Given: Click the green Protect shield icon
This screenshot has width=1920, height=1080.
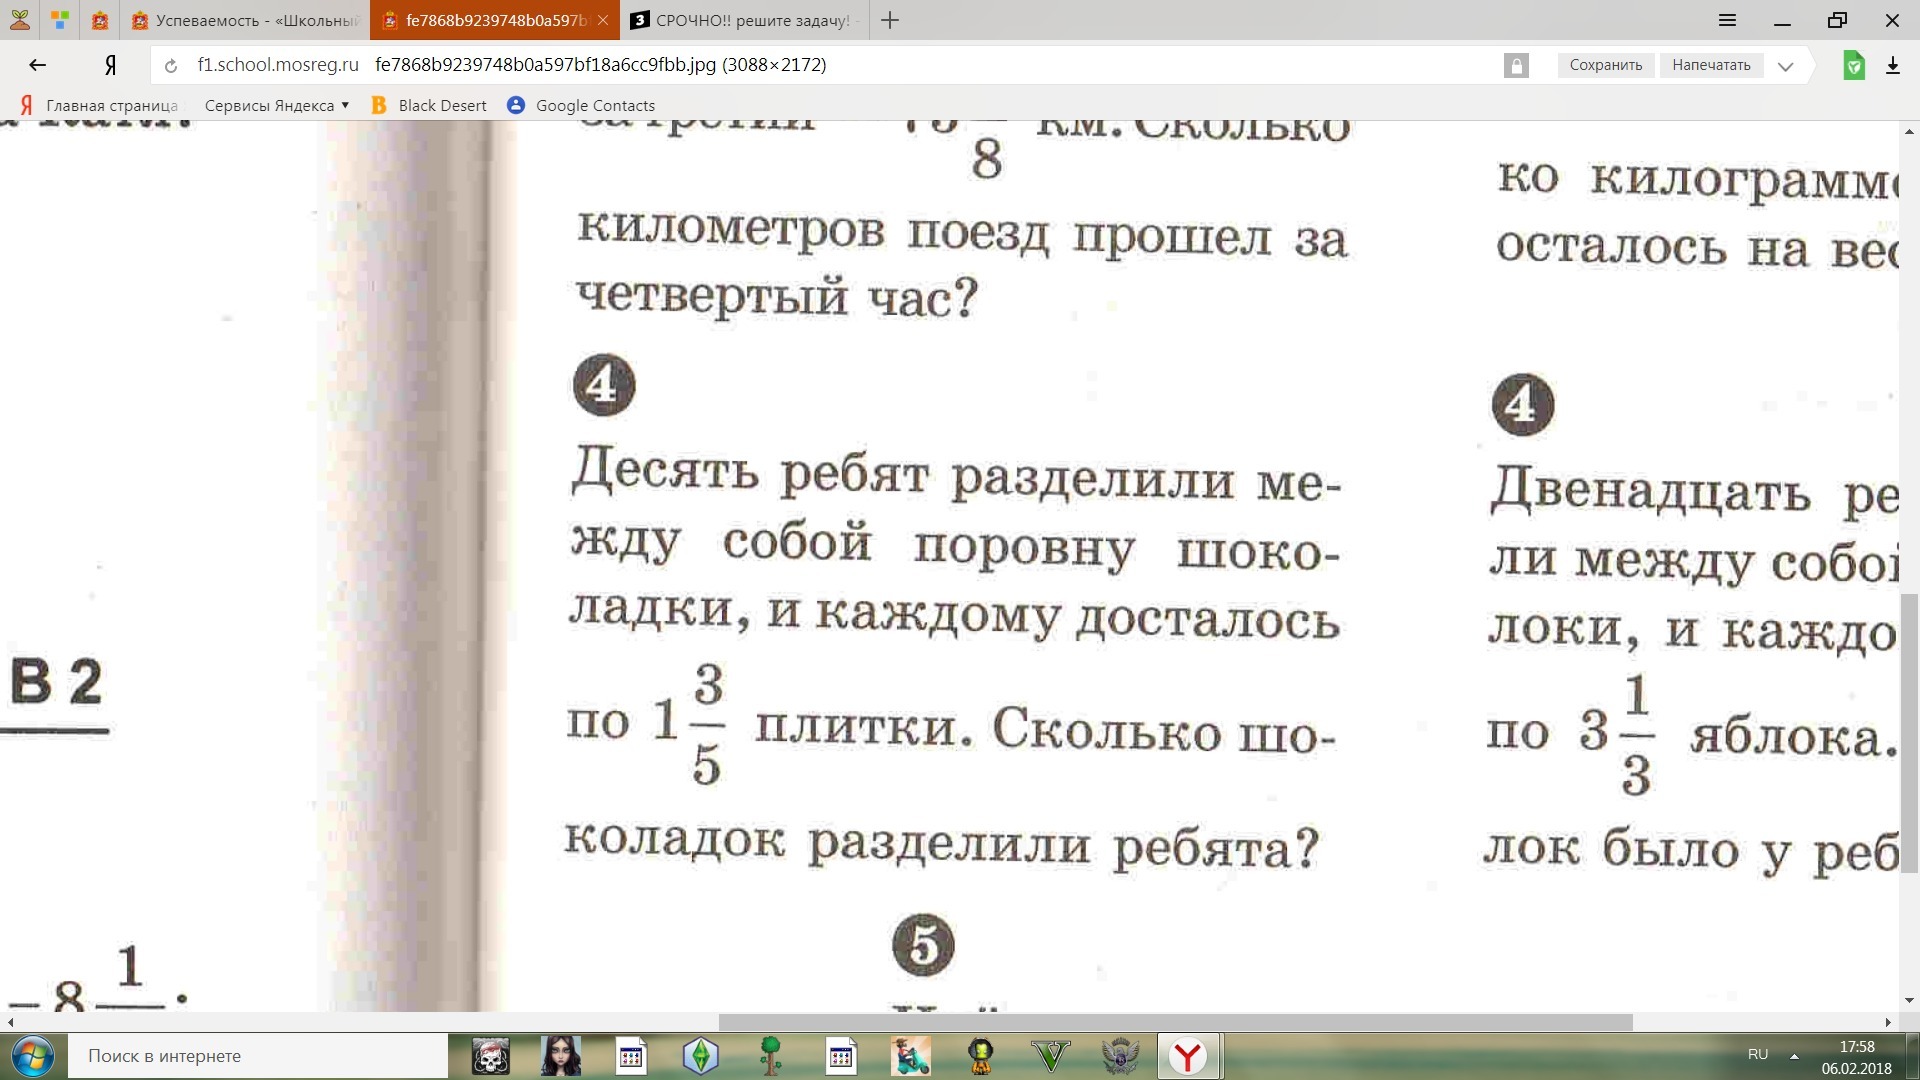Looking at the screenshot, I should (1853, 66).
